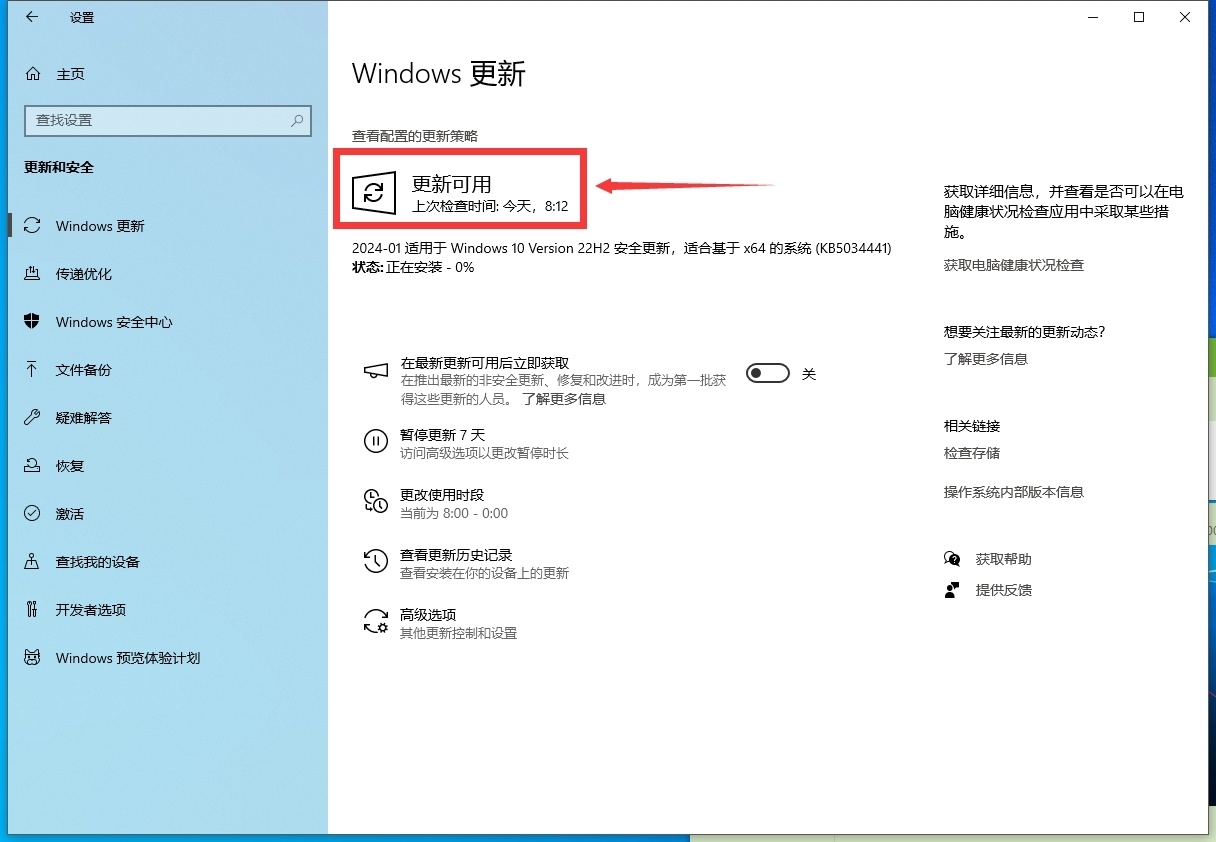Open 获取电脑健康状况检查 link
1216x842 pixels.
[1014, 265]
